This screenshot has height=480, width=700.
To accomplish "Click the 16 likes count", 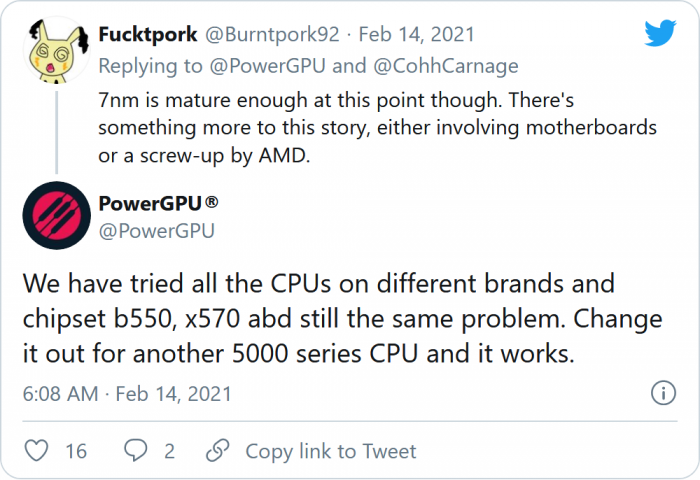I will pos(76,451).
